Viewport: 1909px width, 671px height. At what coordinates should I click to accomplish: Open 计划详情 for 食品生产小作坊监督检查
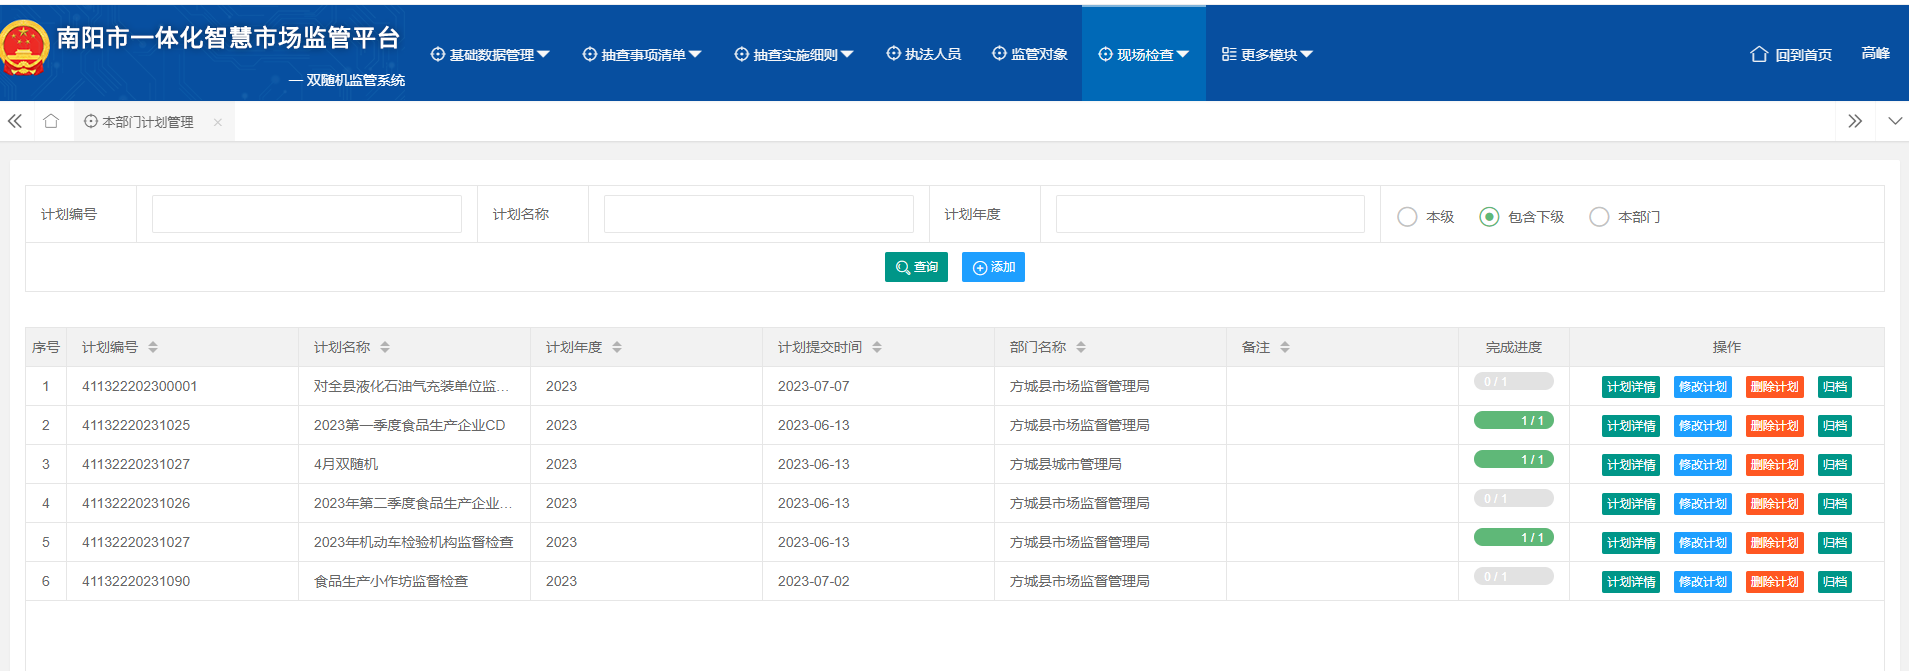pyautogui.click(x=1631, y=582)
